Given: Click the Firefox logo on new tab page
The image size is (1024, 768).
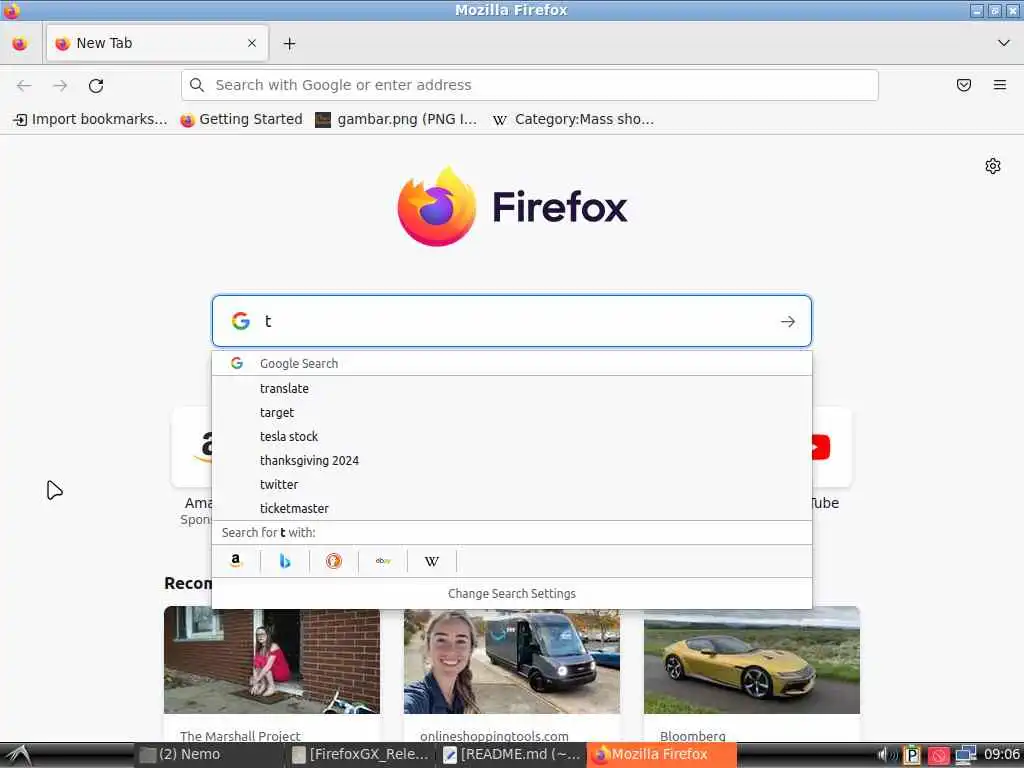Looking at the screenshot, I should coord(512,207).
